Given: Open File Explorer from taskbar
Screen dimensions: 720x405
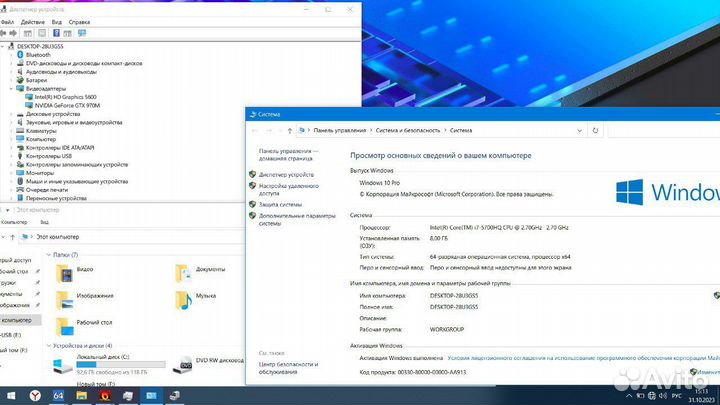Looking at the screenshot, I should [82, 395].
